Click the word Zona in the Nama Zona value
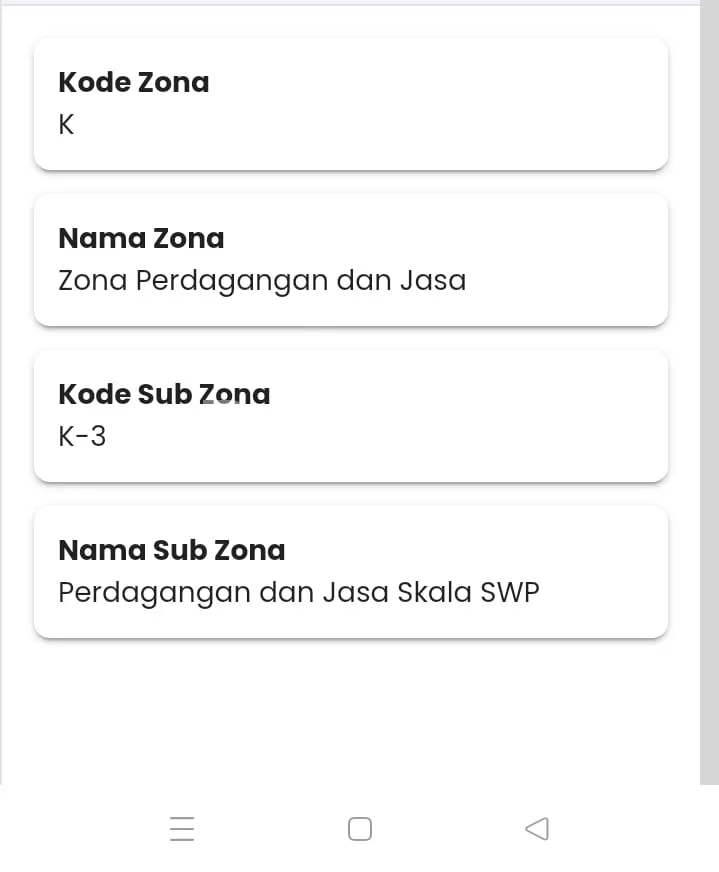Viewport: 719px width, 872px height. (x=93, y=280)
